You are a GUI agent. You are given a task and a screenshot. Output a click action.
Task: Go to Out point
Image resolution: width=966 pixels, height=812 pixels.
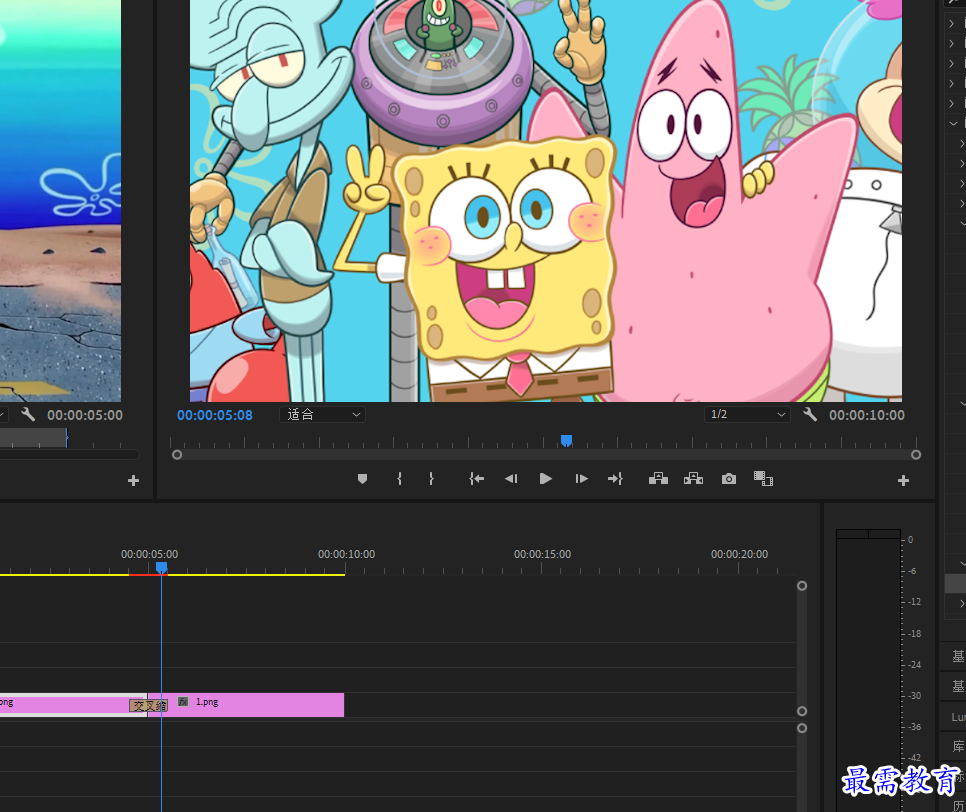[615, 479]
